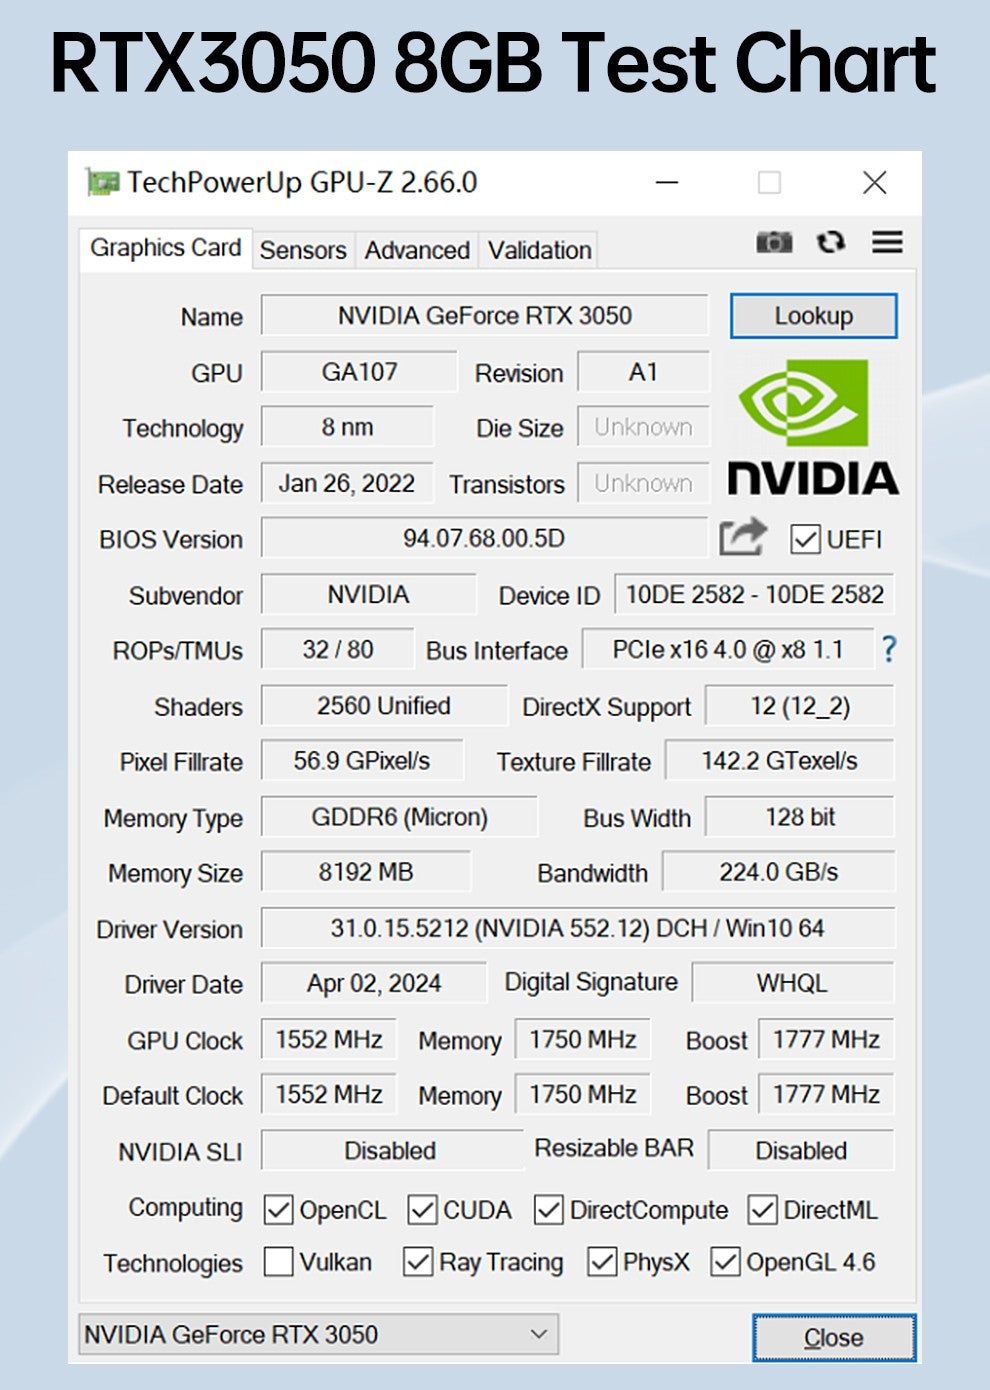
Task: Click the 'Computing' label text
Action: pyautogui.click(x=185, y=1208)
